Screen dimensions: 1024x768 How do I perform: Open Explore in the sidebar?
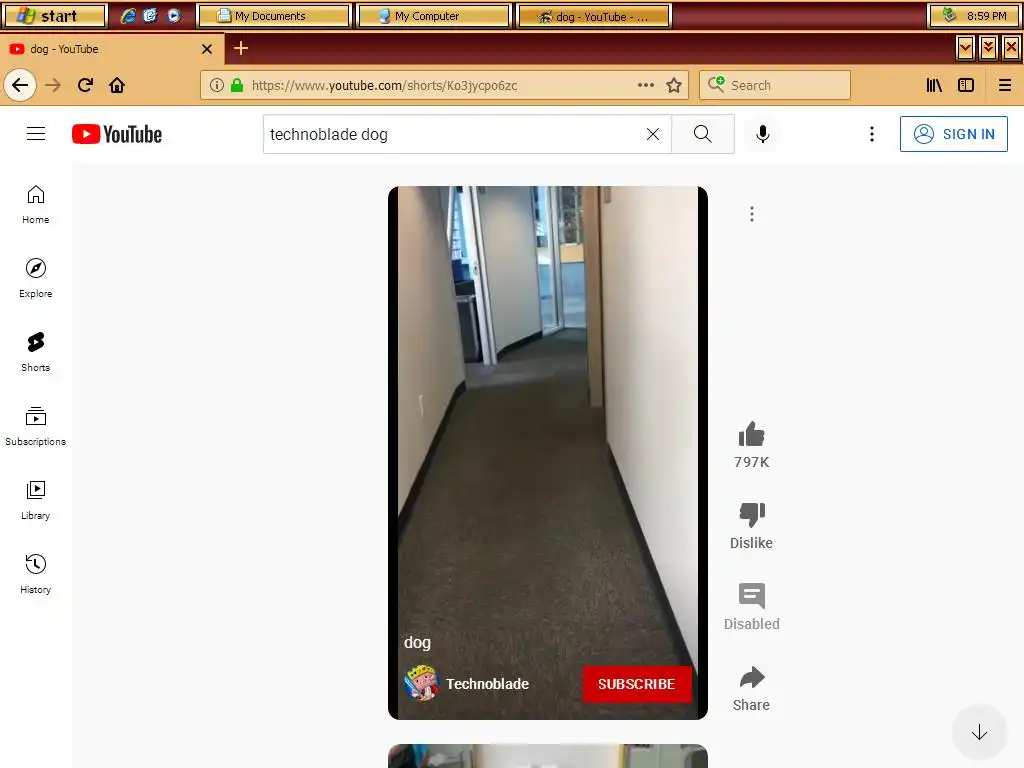click(36, 278)
